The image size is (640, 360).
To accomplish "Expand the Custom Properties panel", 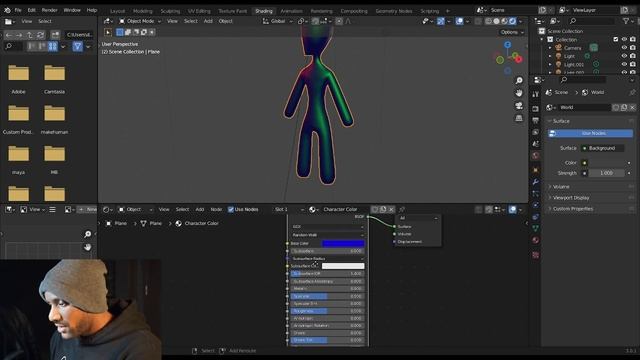I will tap(572, 209).
